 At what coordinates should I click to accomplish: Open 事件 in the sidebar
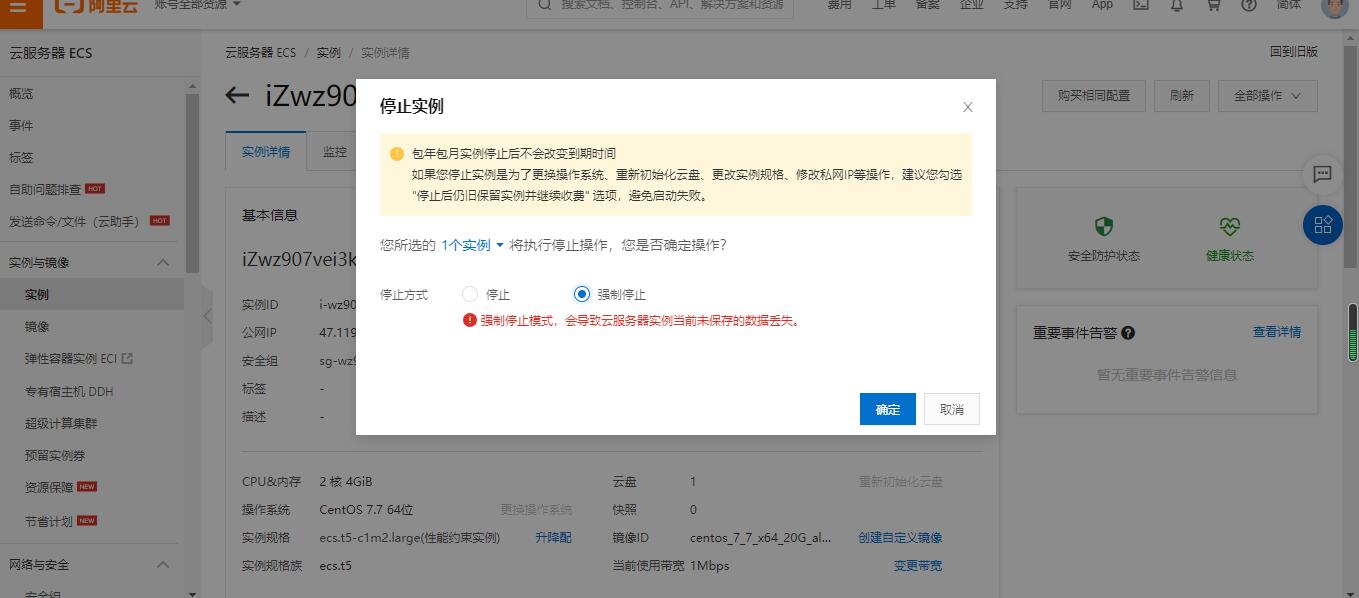21,126
